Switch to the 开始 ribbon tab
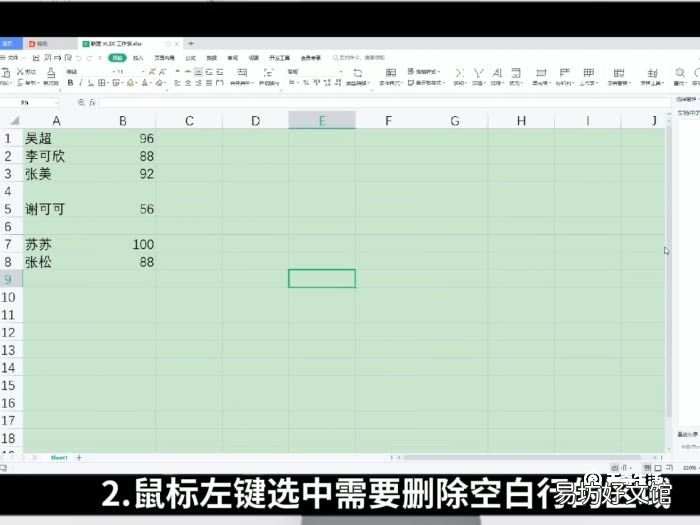700x525 pixels. pos(117,58)
